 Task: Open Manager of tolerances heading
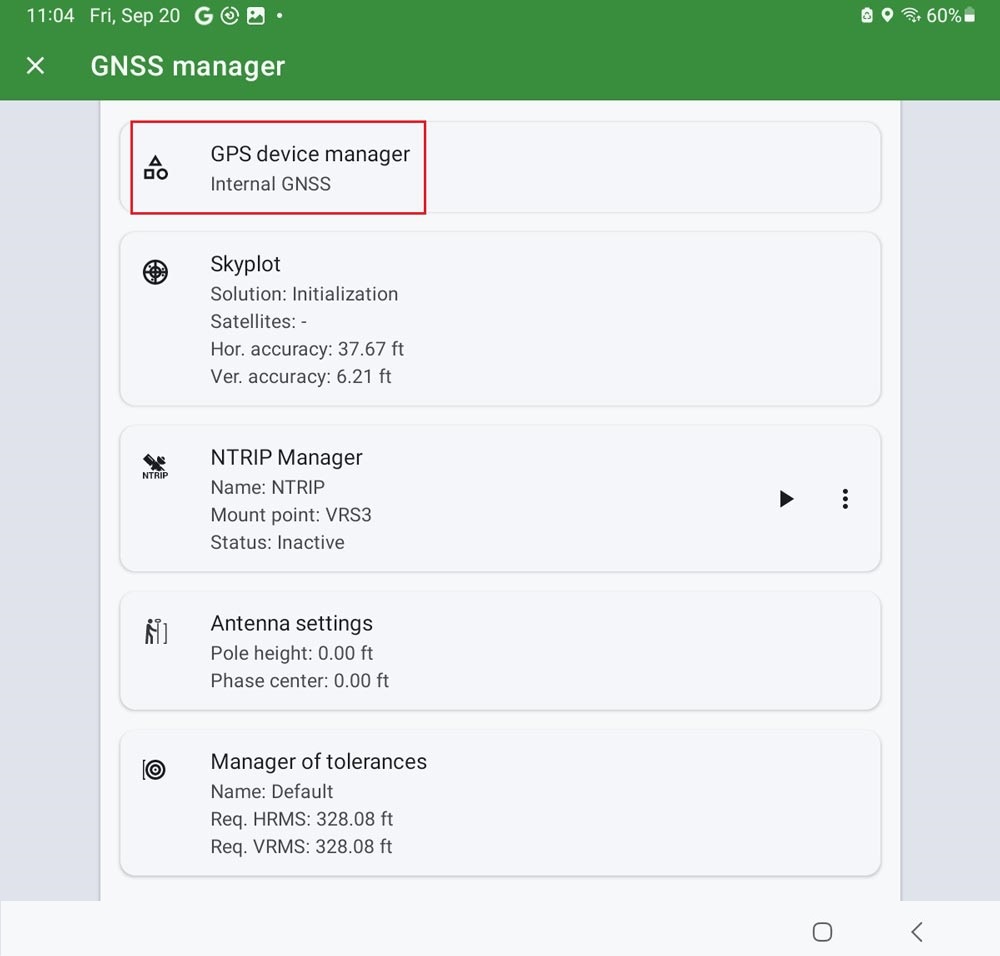click(318, 761)
